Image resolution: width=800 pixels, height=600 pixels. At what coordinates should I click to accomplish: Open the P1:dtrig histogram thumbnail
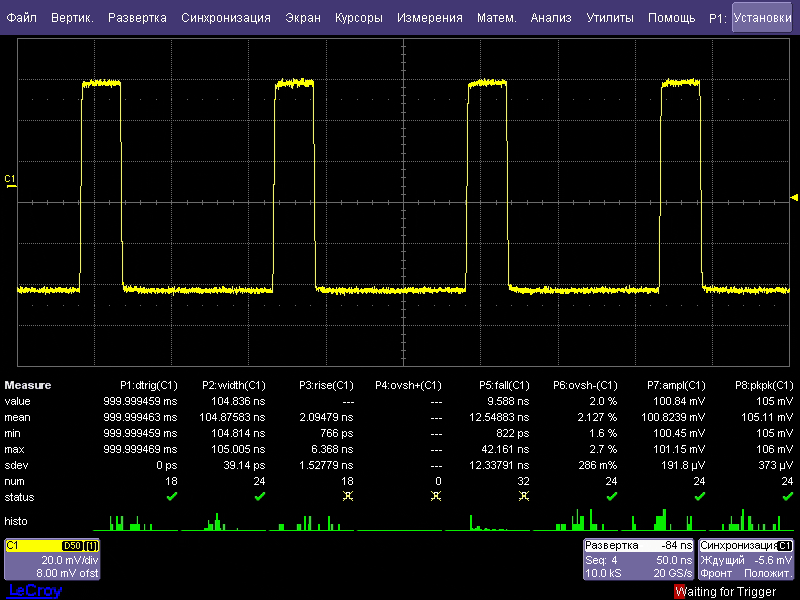click(128, 522)
